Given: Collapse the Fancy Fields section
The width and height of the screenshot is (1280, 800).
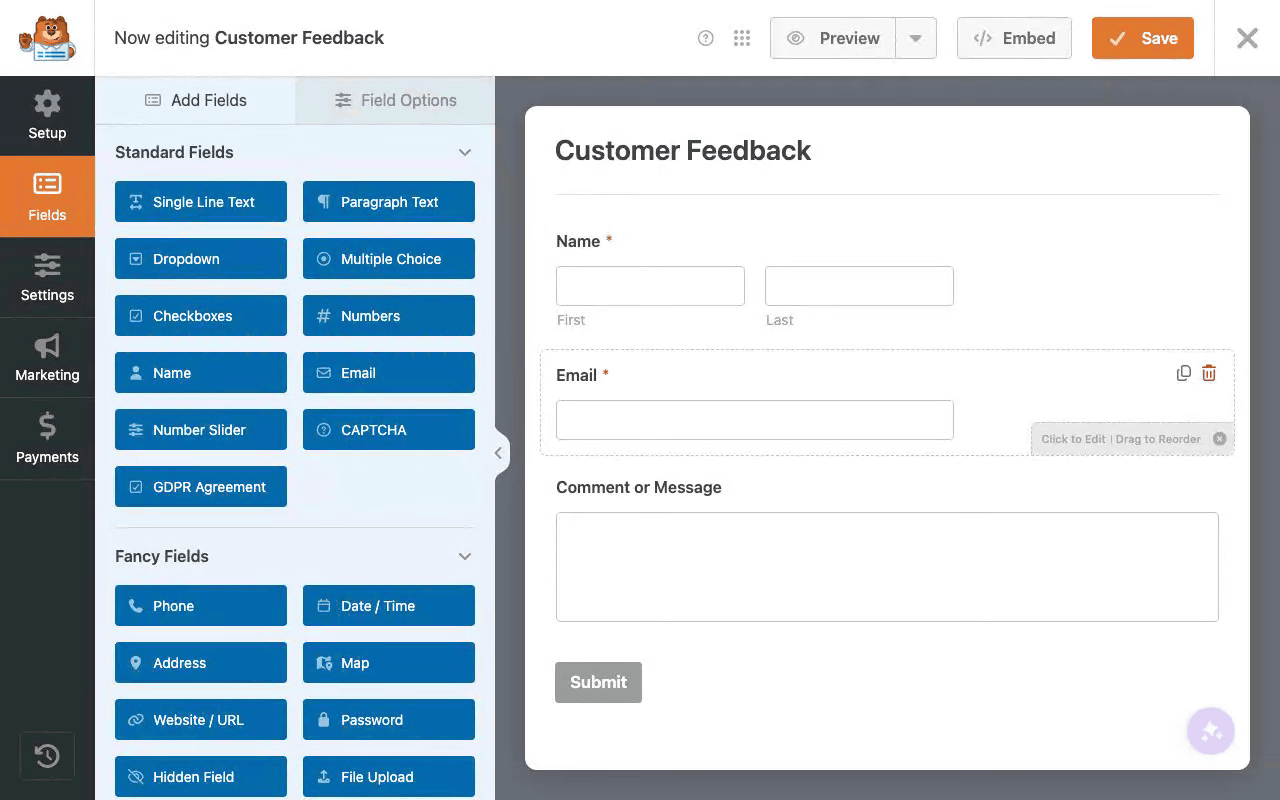Looking at the screenshot, I should point(464,556).
